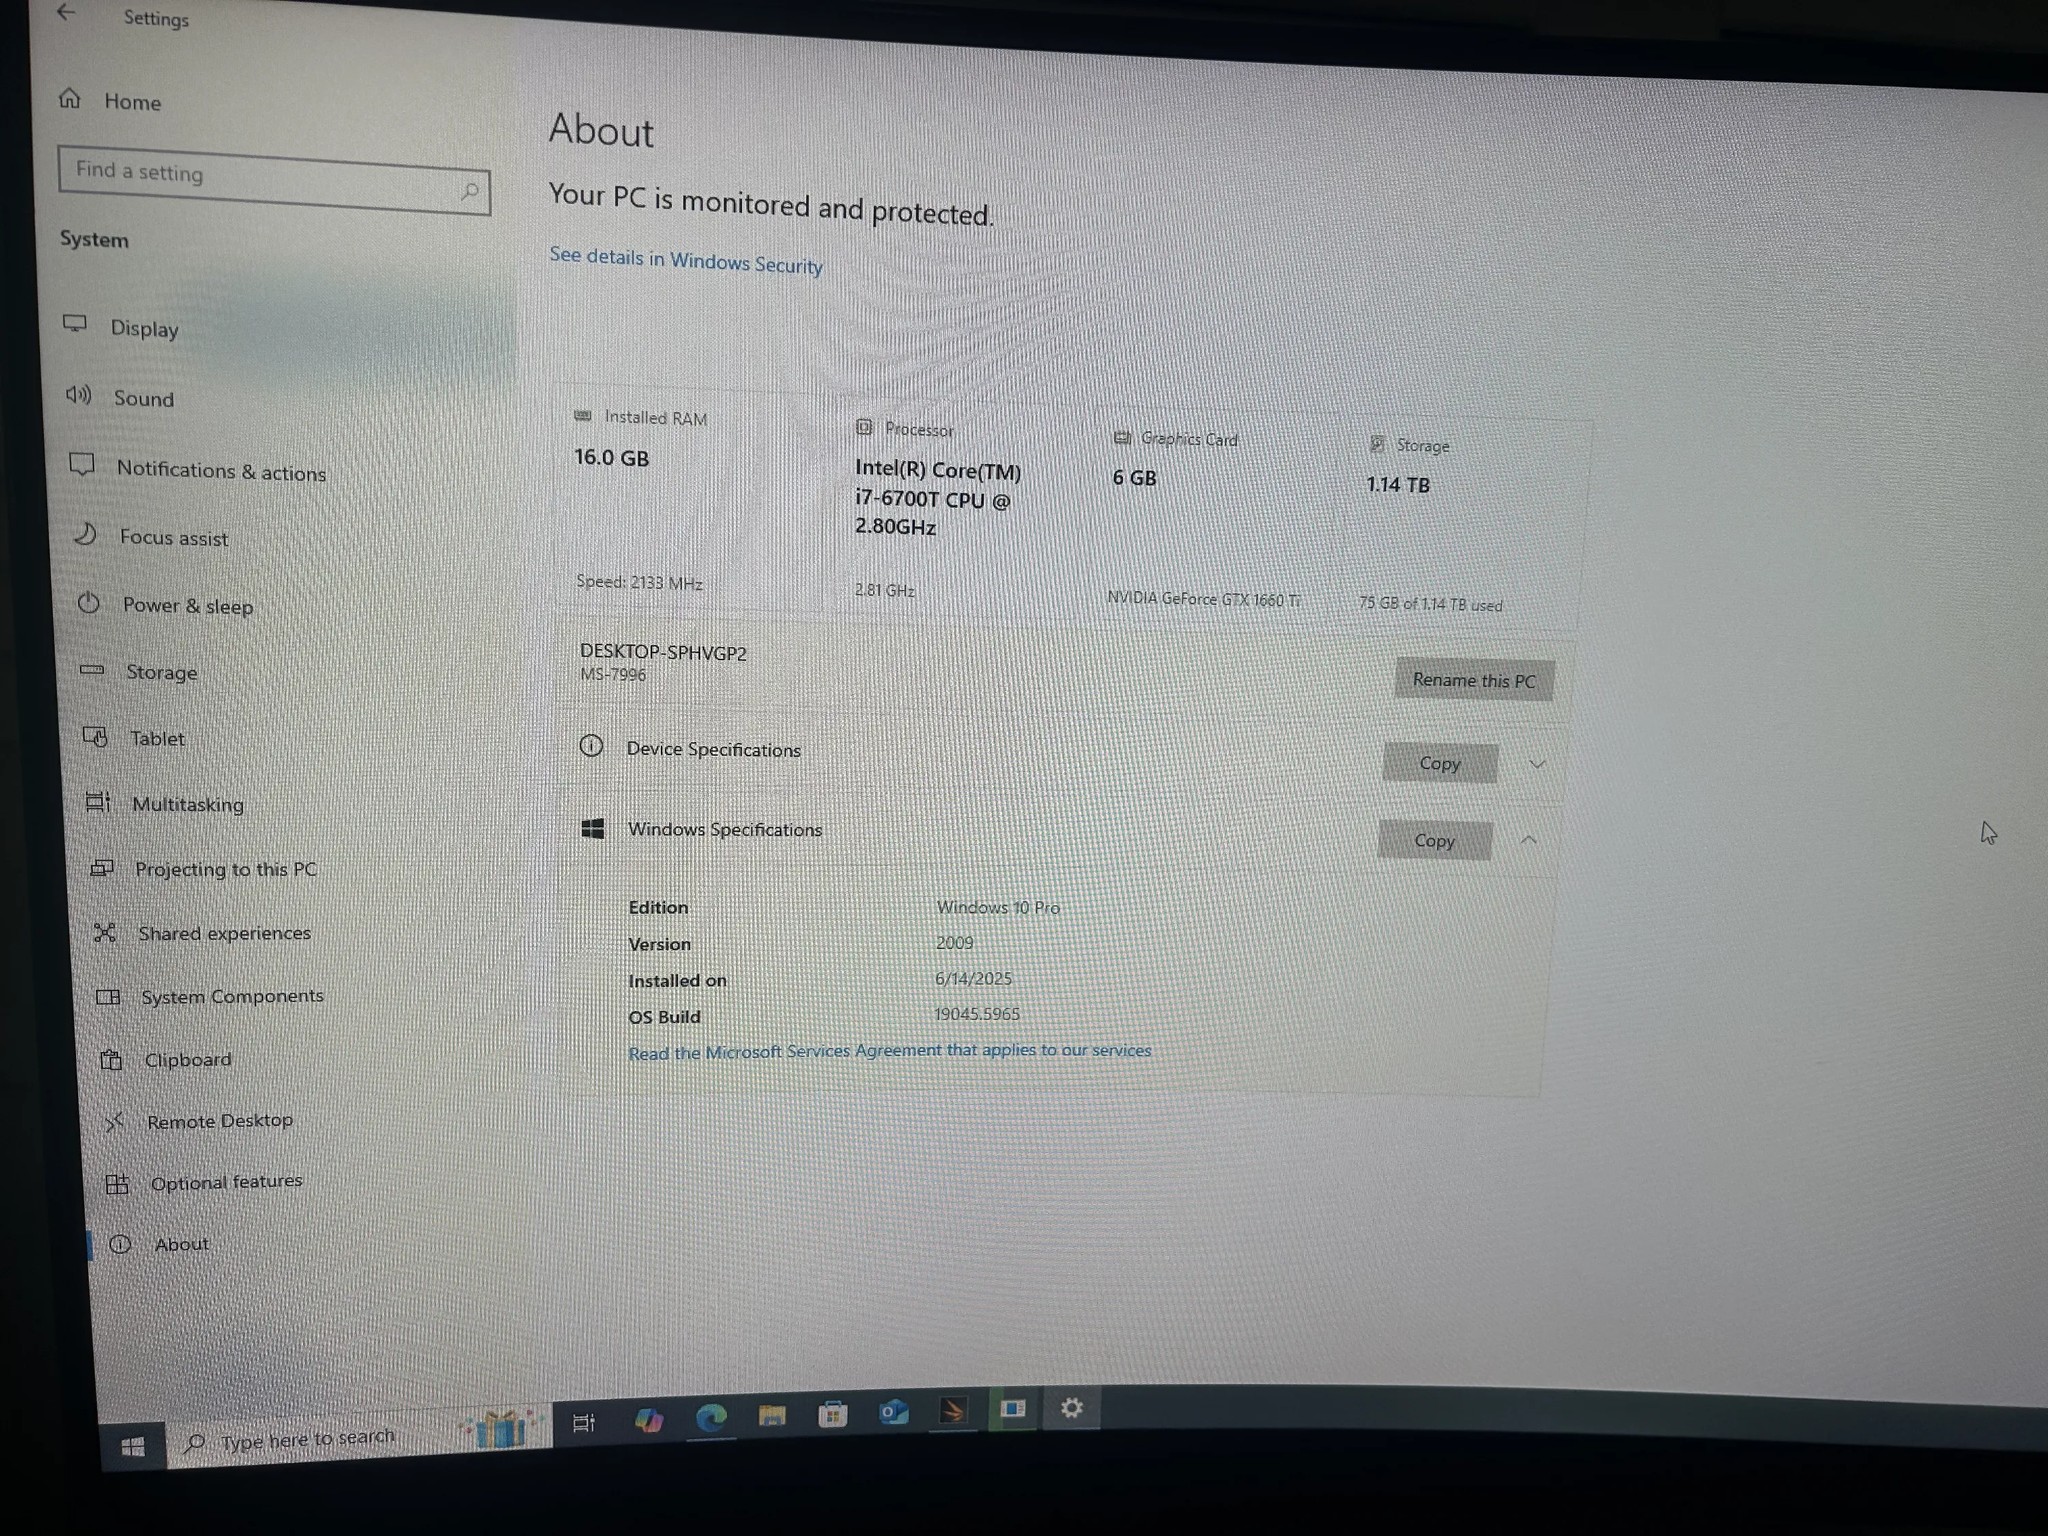Image resolution: width=2048 pixels, height=1536 pixels.
Task: Select the 19045.5965 OS Build value
Action: 977,1014
